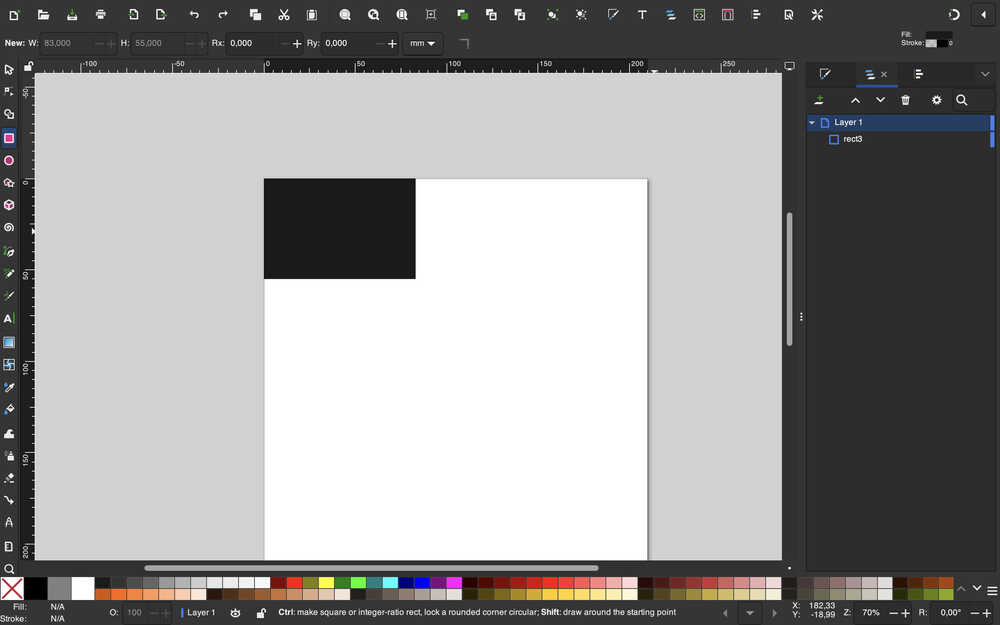Switch to the Fill and Stroke tab

point(825,75)
